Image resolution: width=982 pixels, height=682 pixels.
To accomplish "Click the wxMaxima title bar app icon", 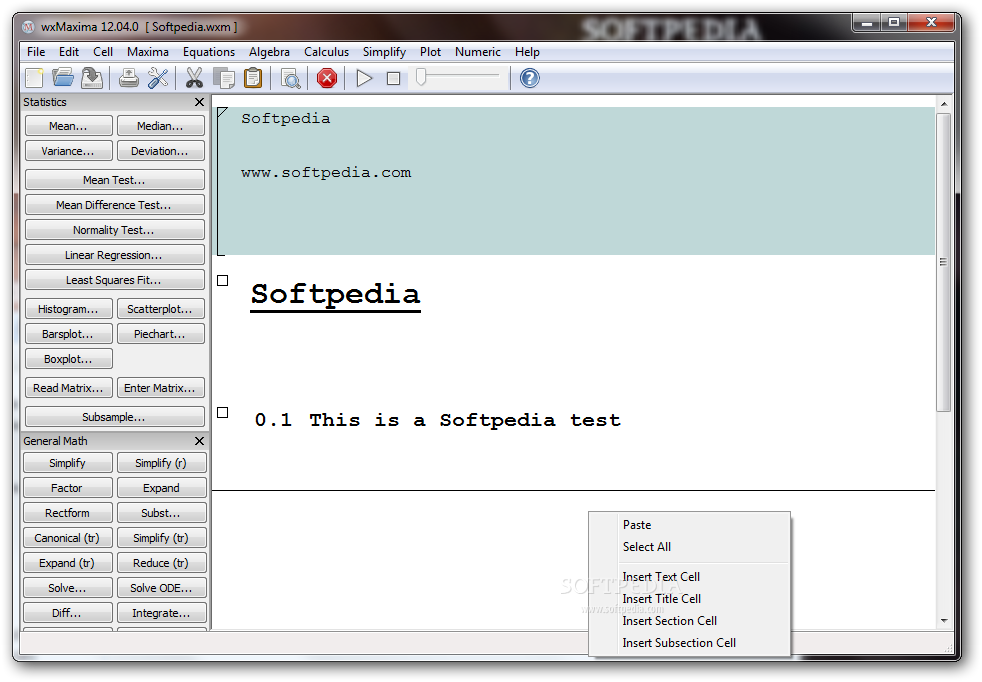I will 28,27.
